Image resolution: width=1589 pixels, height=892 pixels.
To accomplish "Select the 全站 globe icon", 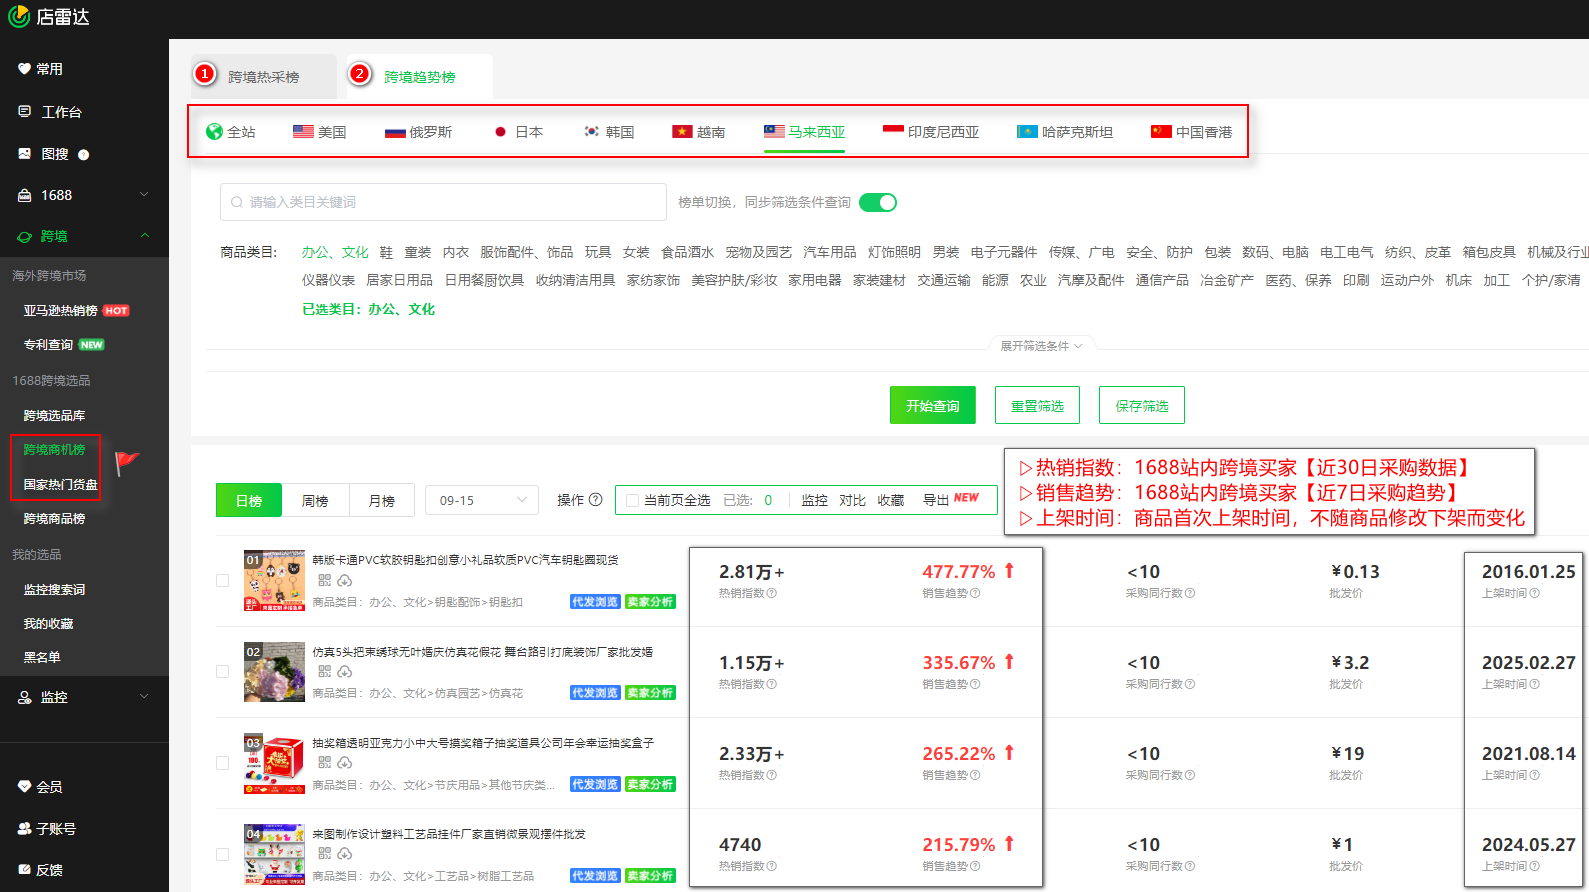I will tap(214, 132).
